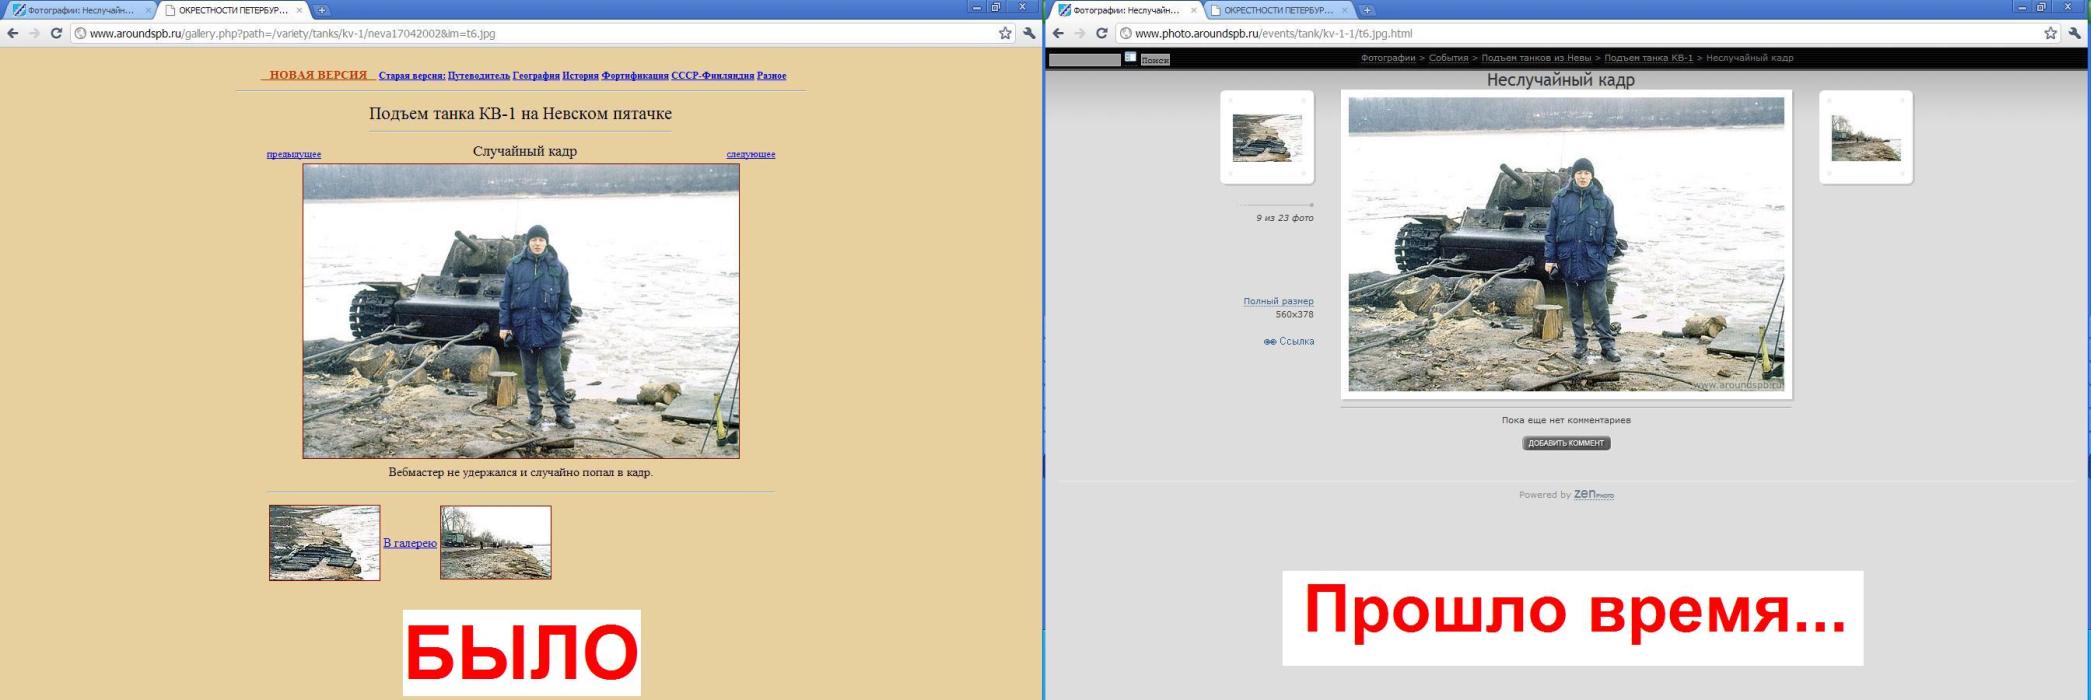Switch to the Фотографии tab in the left window
2091x700 pixels.
point(80,10)
